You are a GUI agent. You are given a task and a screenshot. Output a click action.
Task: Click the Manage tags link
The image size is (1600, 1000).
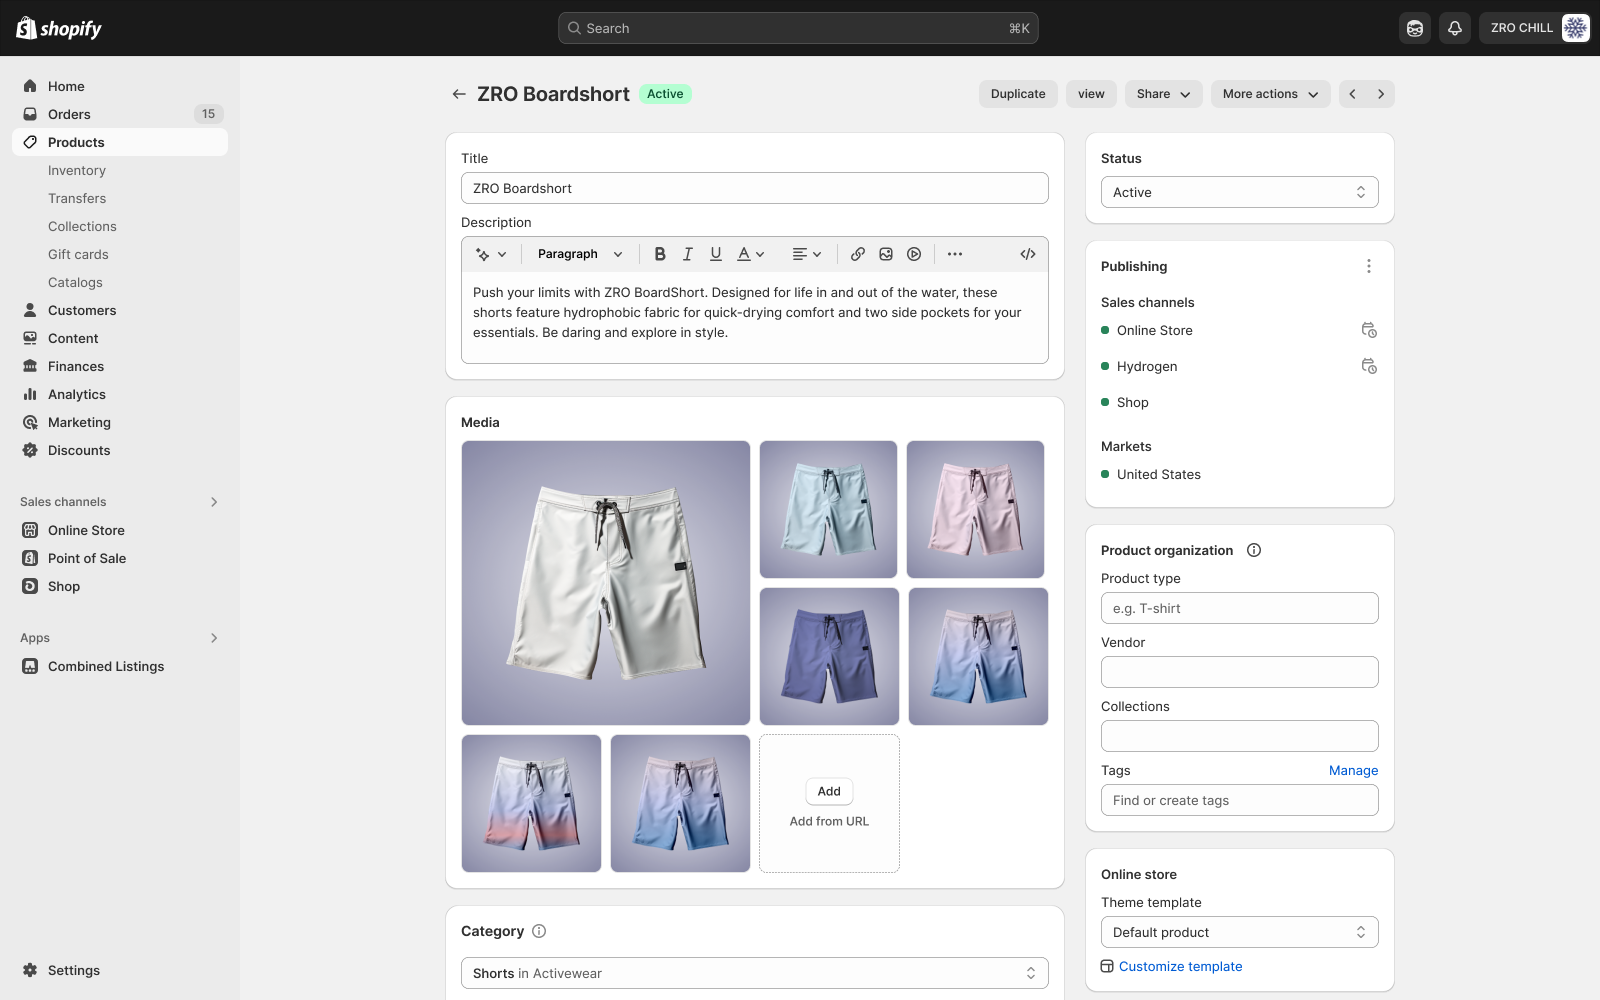1353,770
